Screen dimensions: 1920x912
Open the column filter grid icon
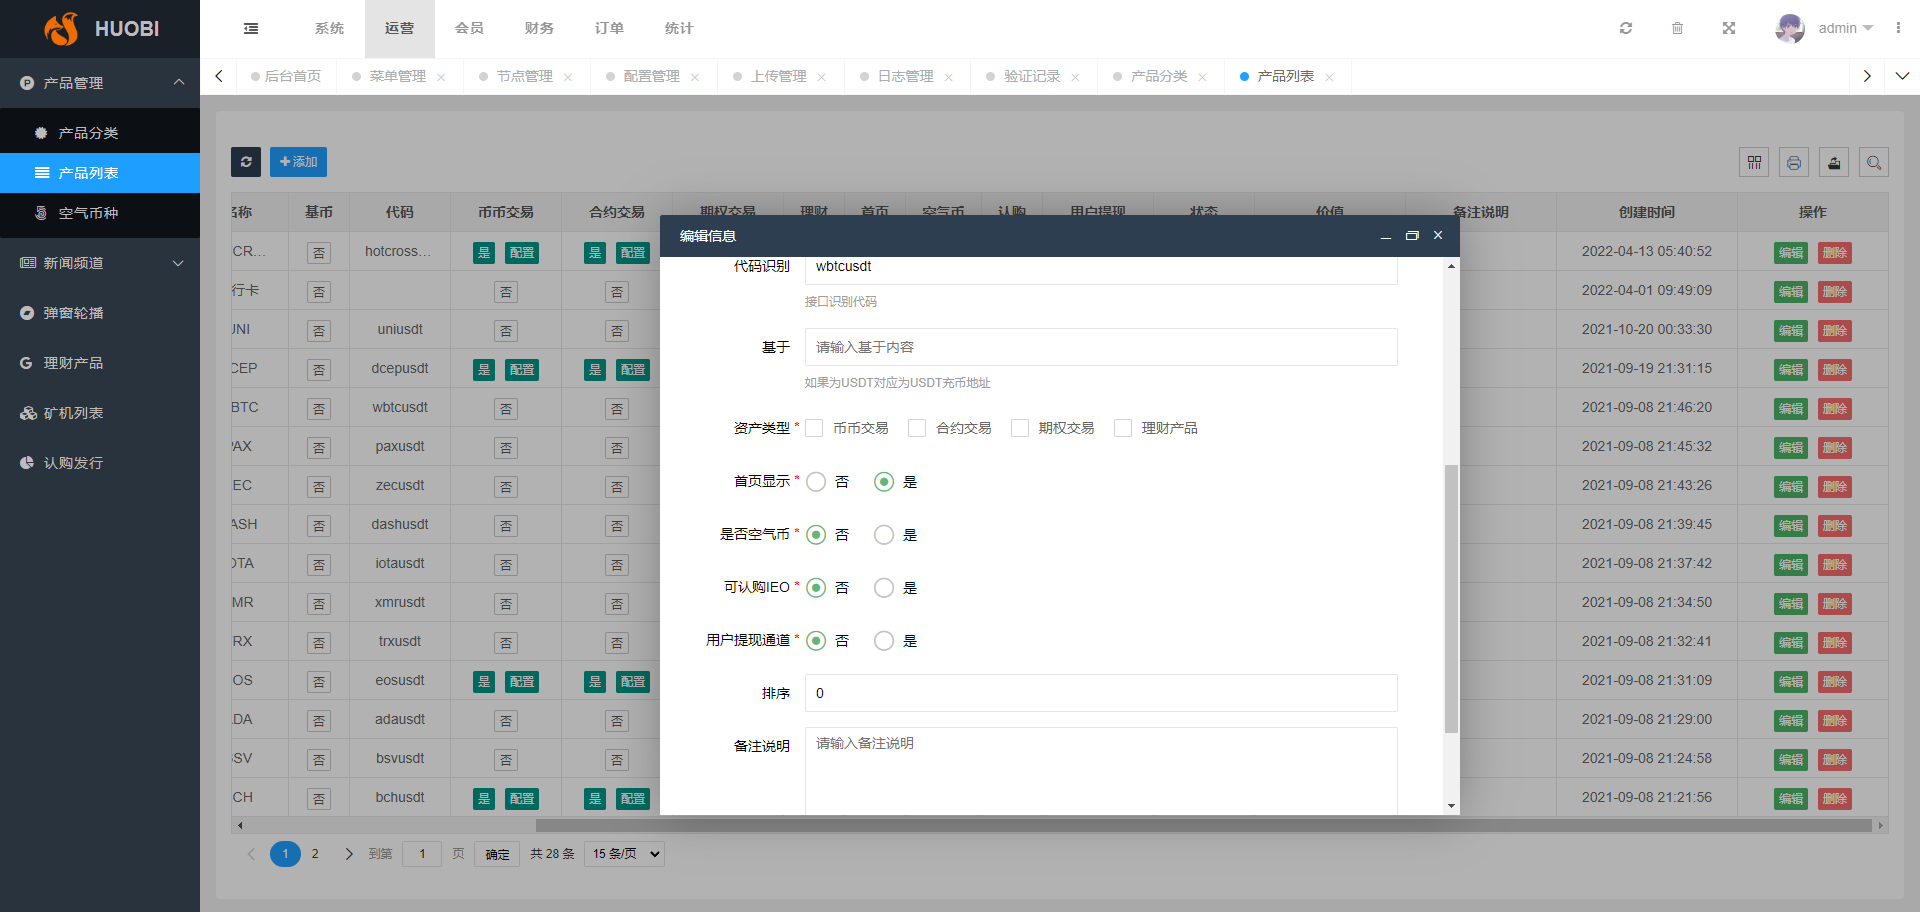coord(1754,162)
